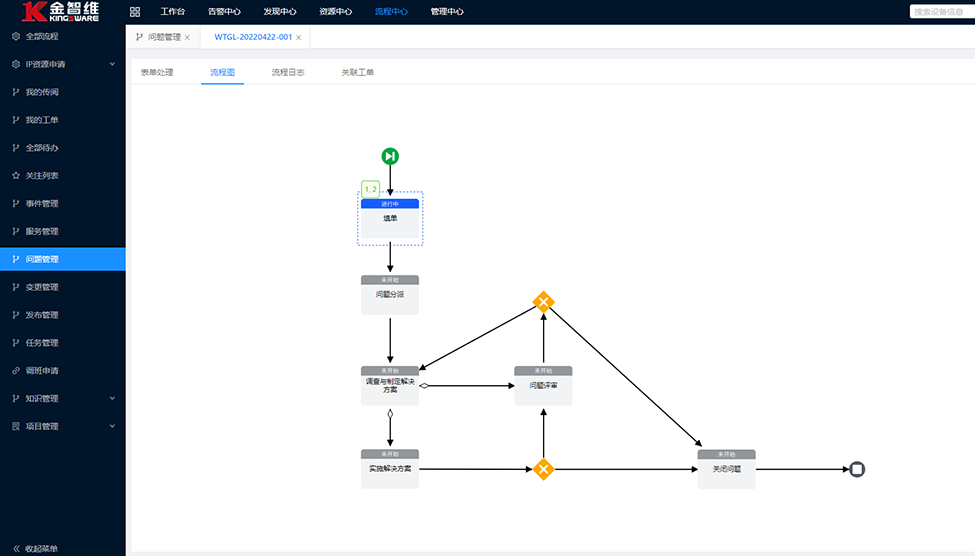
Task: Expand the 项目管理 chevron
Action: (x=113, y=427)
